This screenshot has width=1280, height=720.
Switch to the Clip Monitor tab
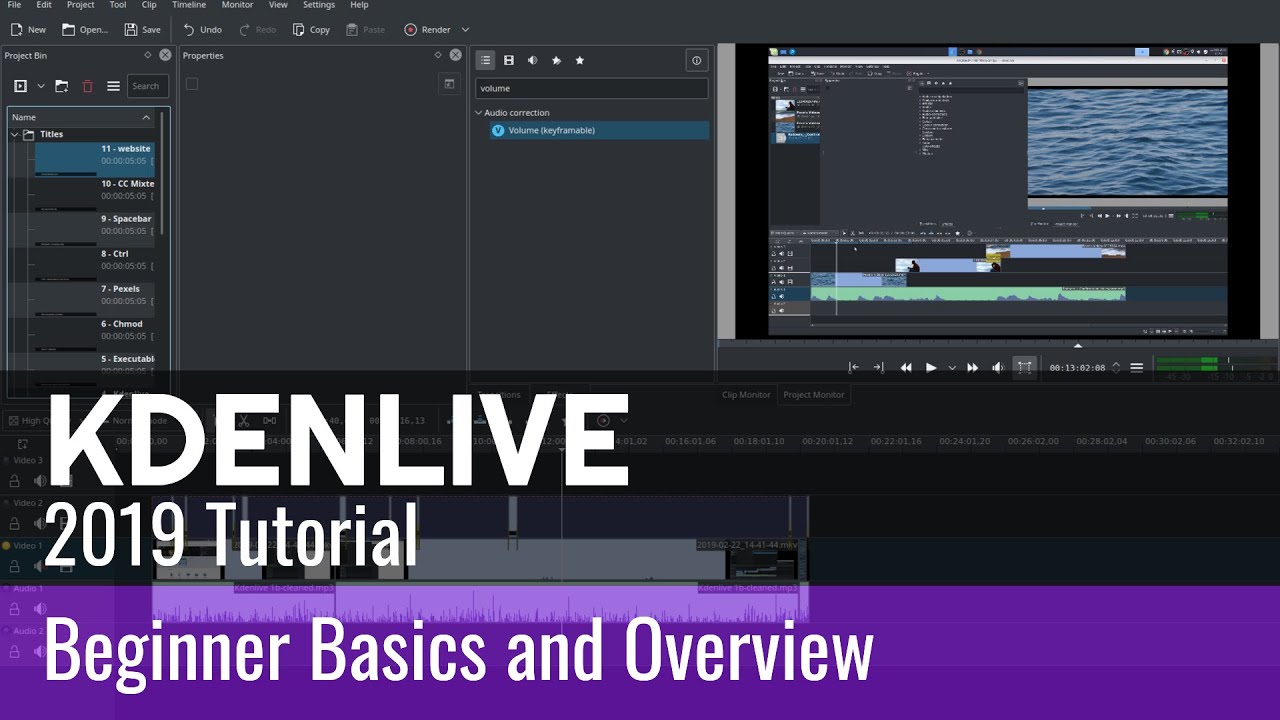coord(747,395)
